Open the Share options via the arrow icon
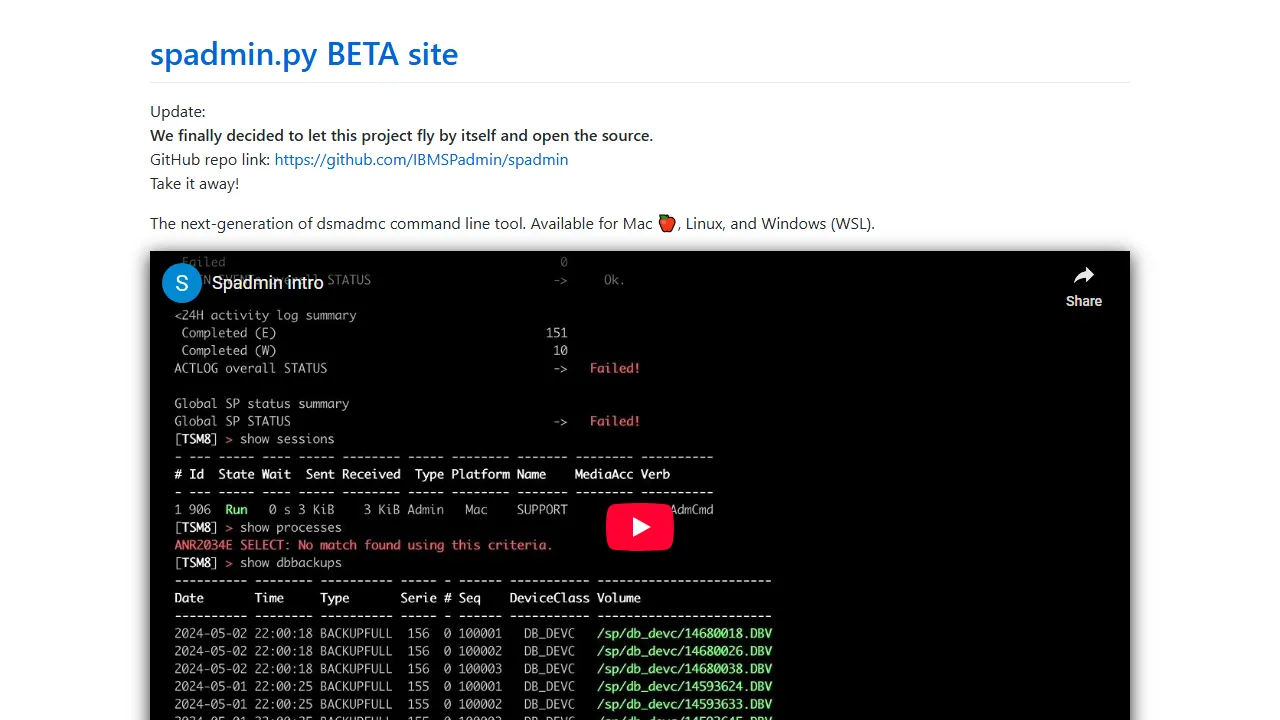 [1083, 276]
